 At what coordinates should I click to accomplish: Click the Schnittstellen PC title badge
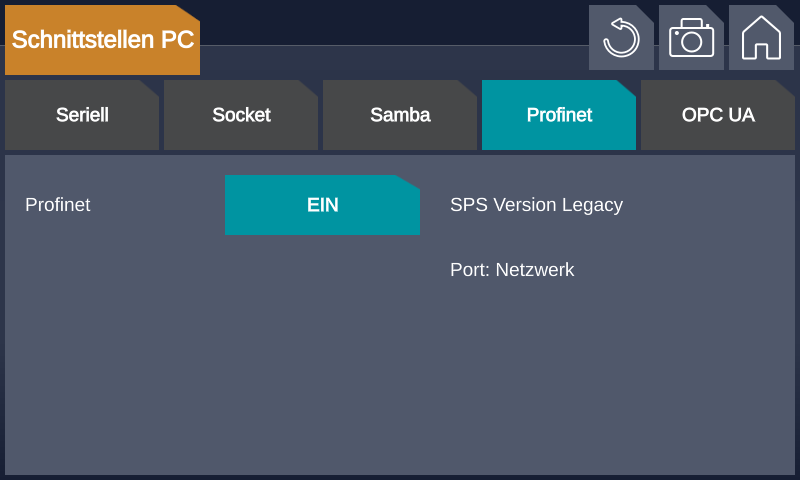pyautogui.click(x=102, y=40)
